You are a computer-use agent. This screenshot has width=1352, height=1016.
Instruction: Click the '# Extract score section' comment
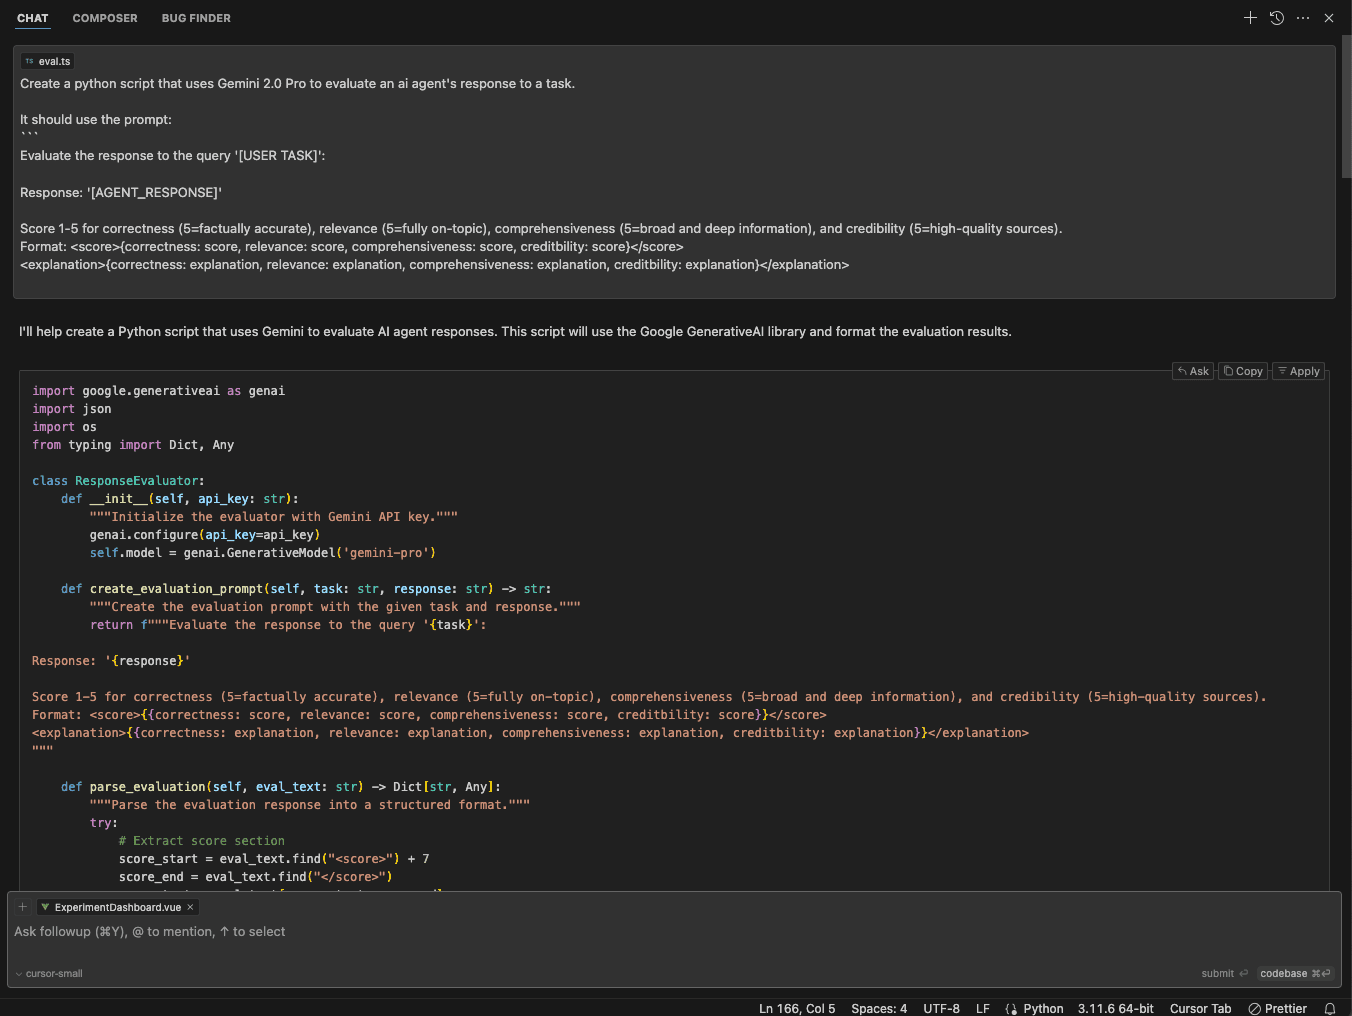202,841
